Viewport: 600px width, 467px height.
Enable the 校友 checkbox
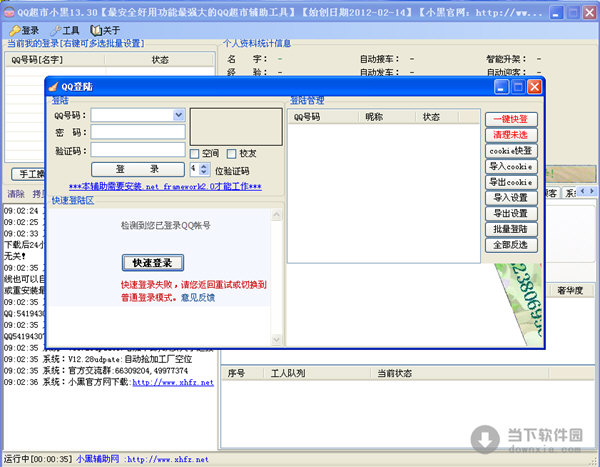(x=232, y=154)
